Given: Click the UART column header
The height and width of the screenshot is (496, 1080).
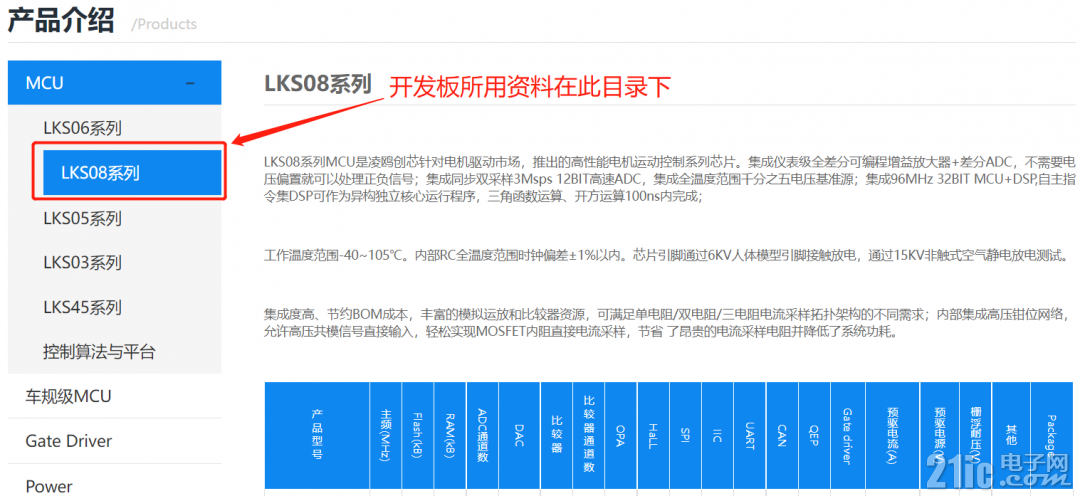Looking at the screenshot, I should (x=750, y=435).
